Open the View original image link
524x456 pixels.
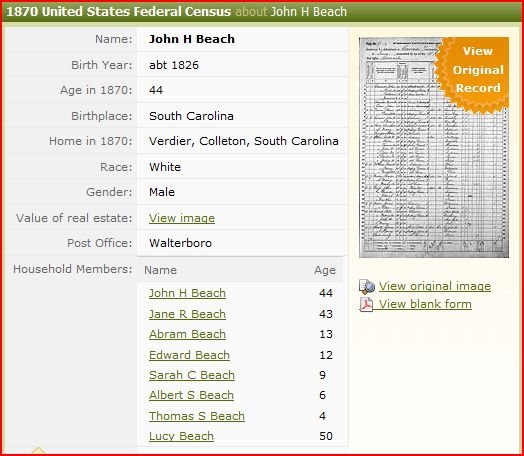435,286
